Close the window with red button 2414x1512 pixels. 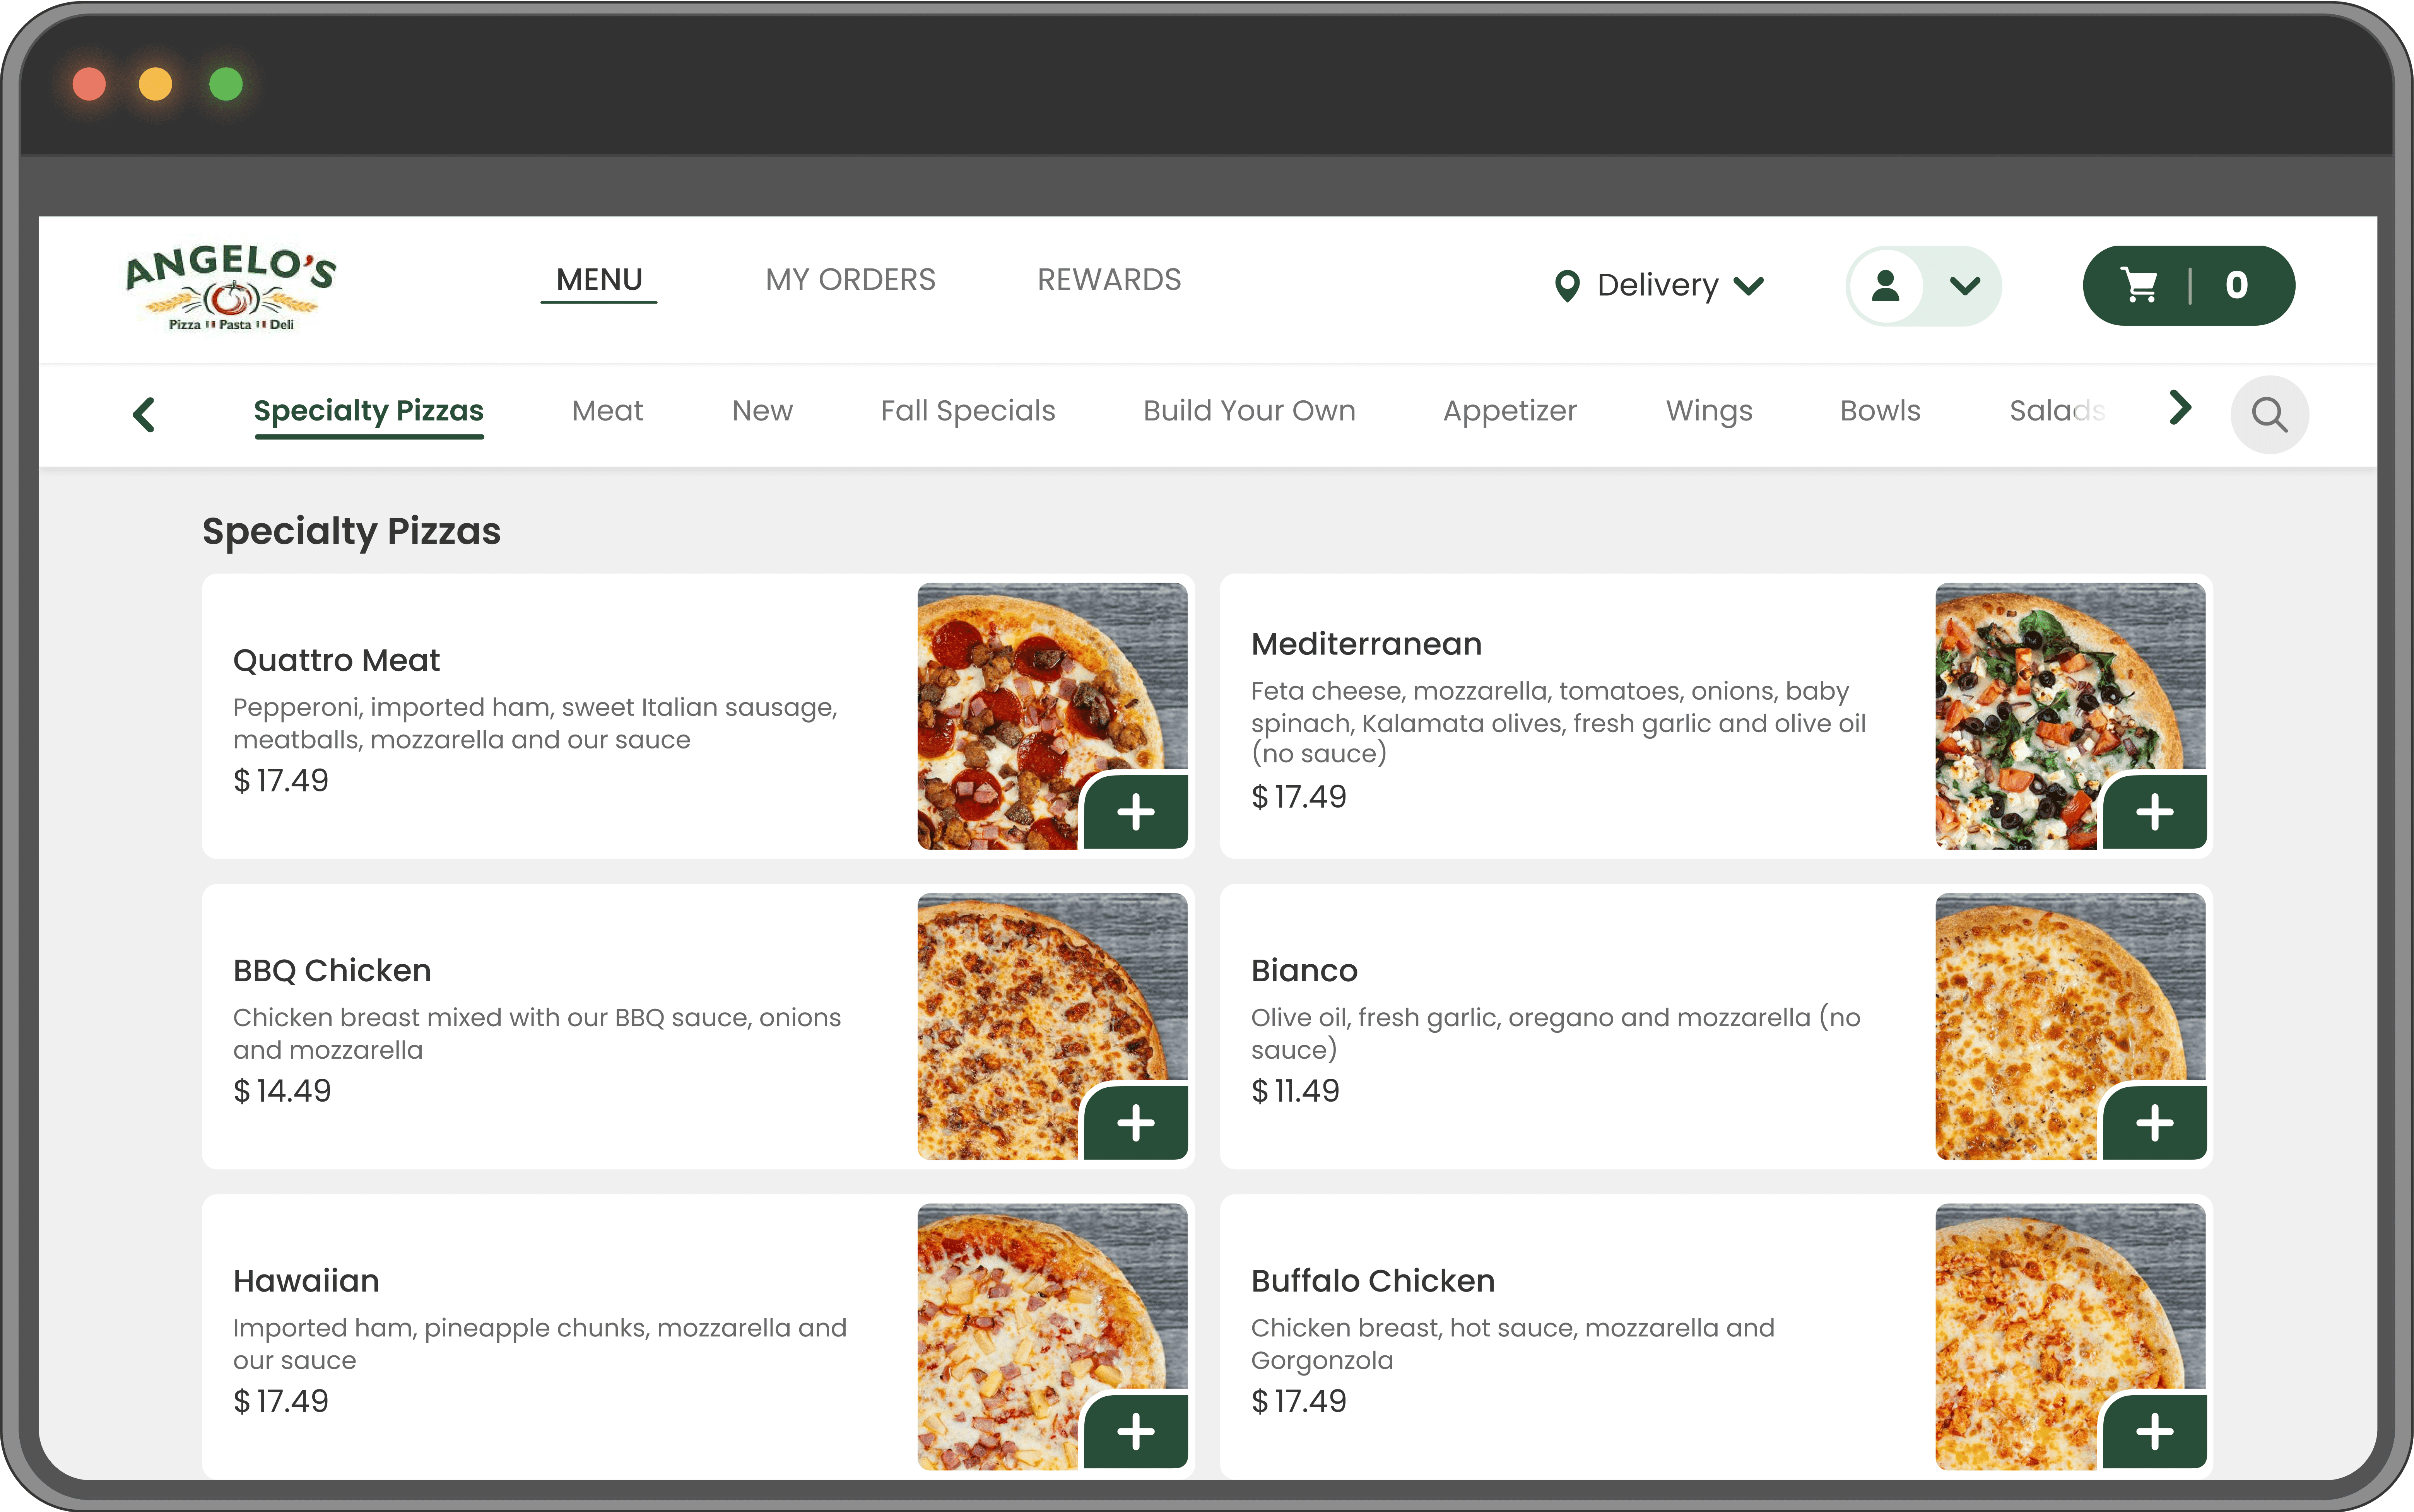(89, 84)
